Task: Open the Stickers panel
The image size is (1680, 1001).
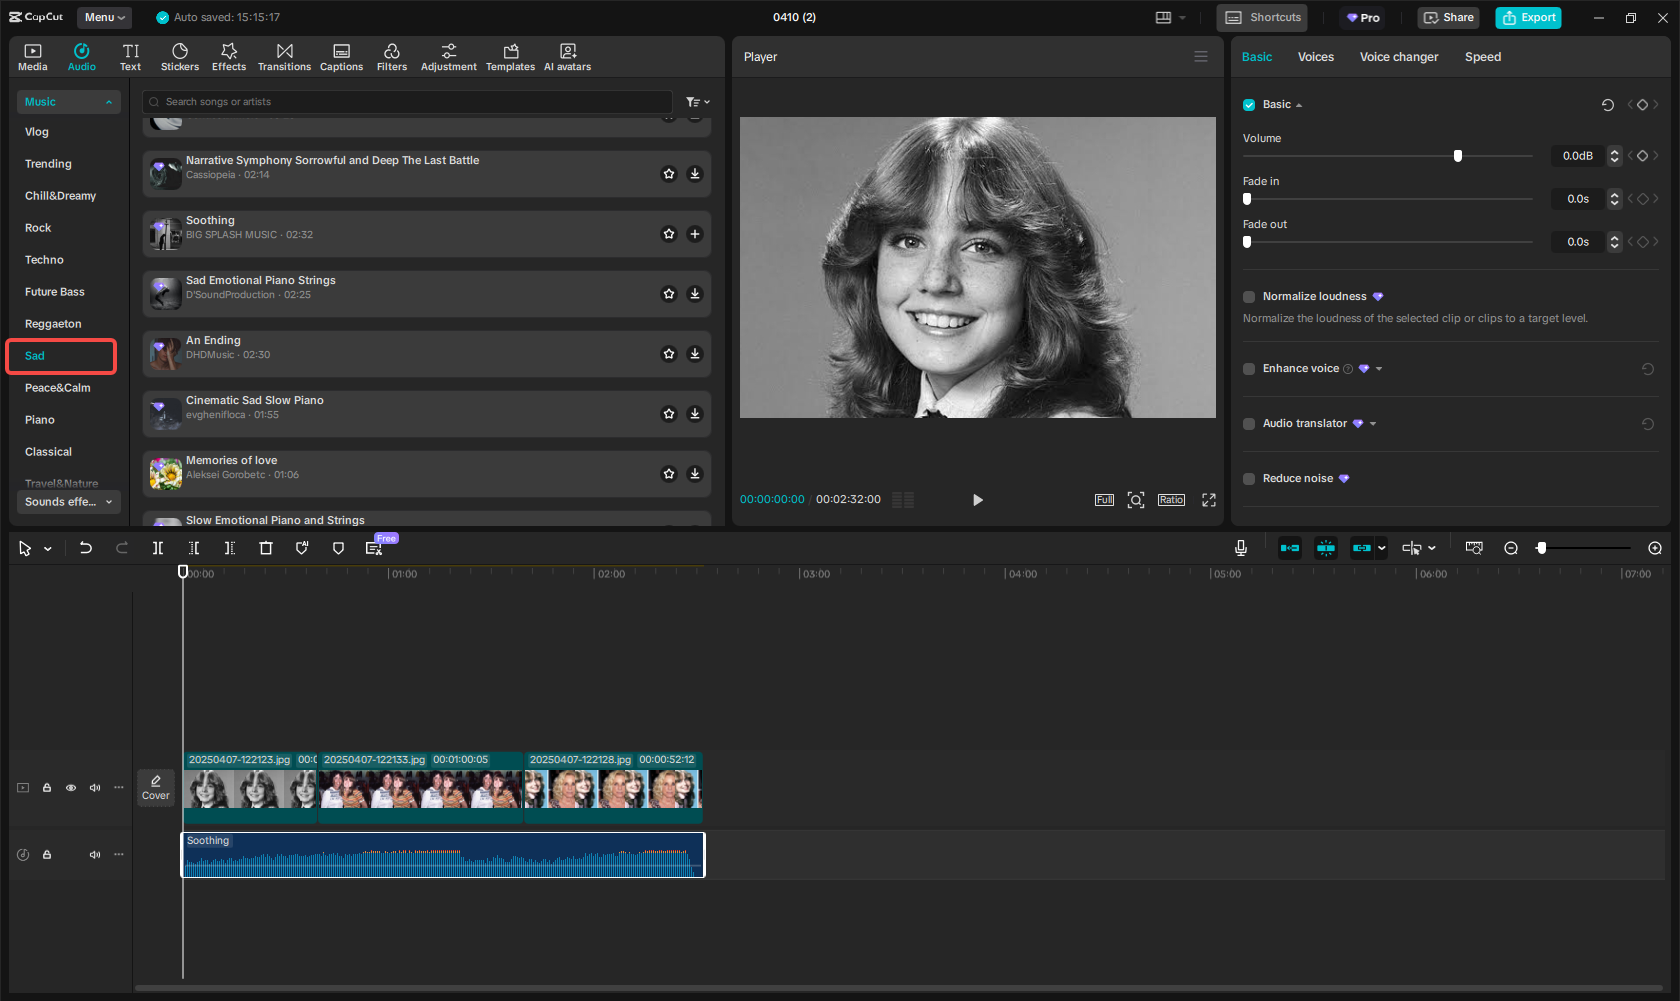Action: click(x=180, y=57)
